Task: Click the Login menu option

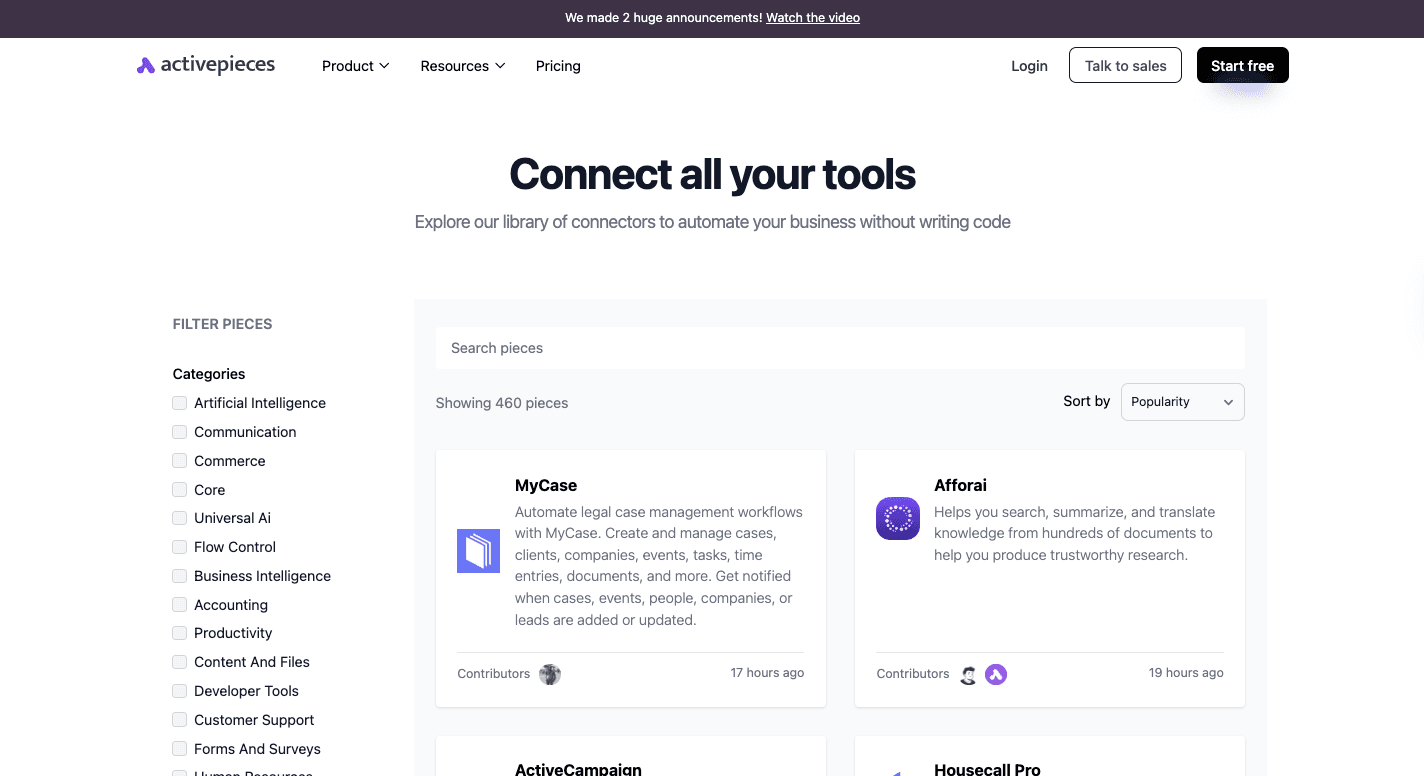Action: pyautogui.click(x=1029, y=66)
